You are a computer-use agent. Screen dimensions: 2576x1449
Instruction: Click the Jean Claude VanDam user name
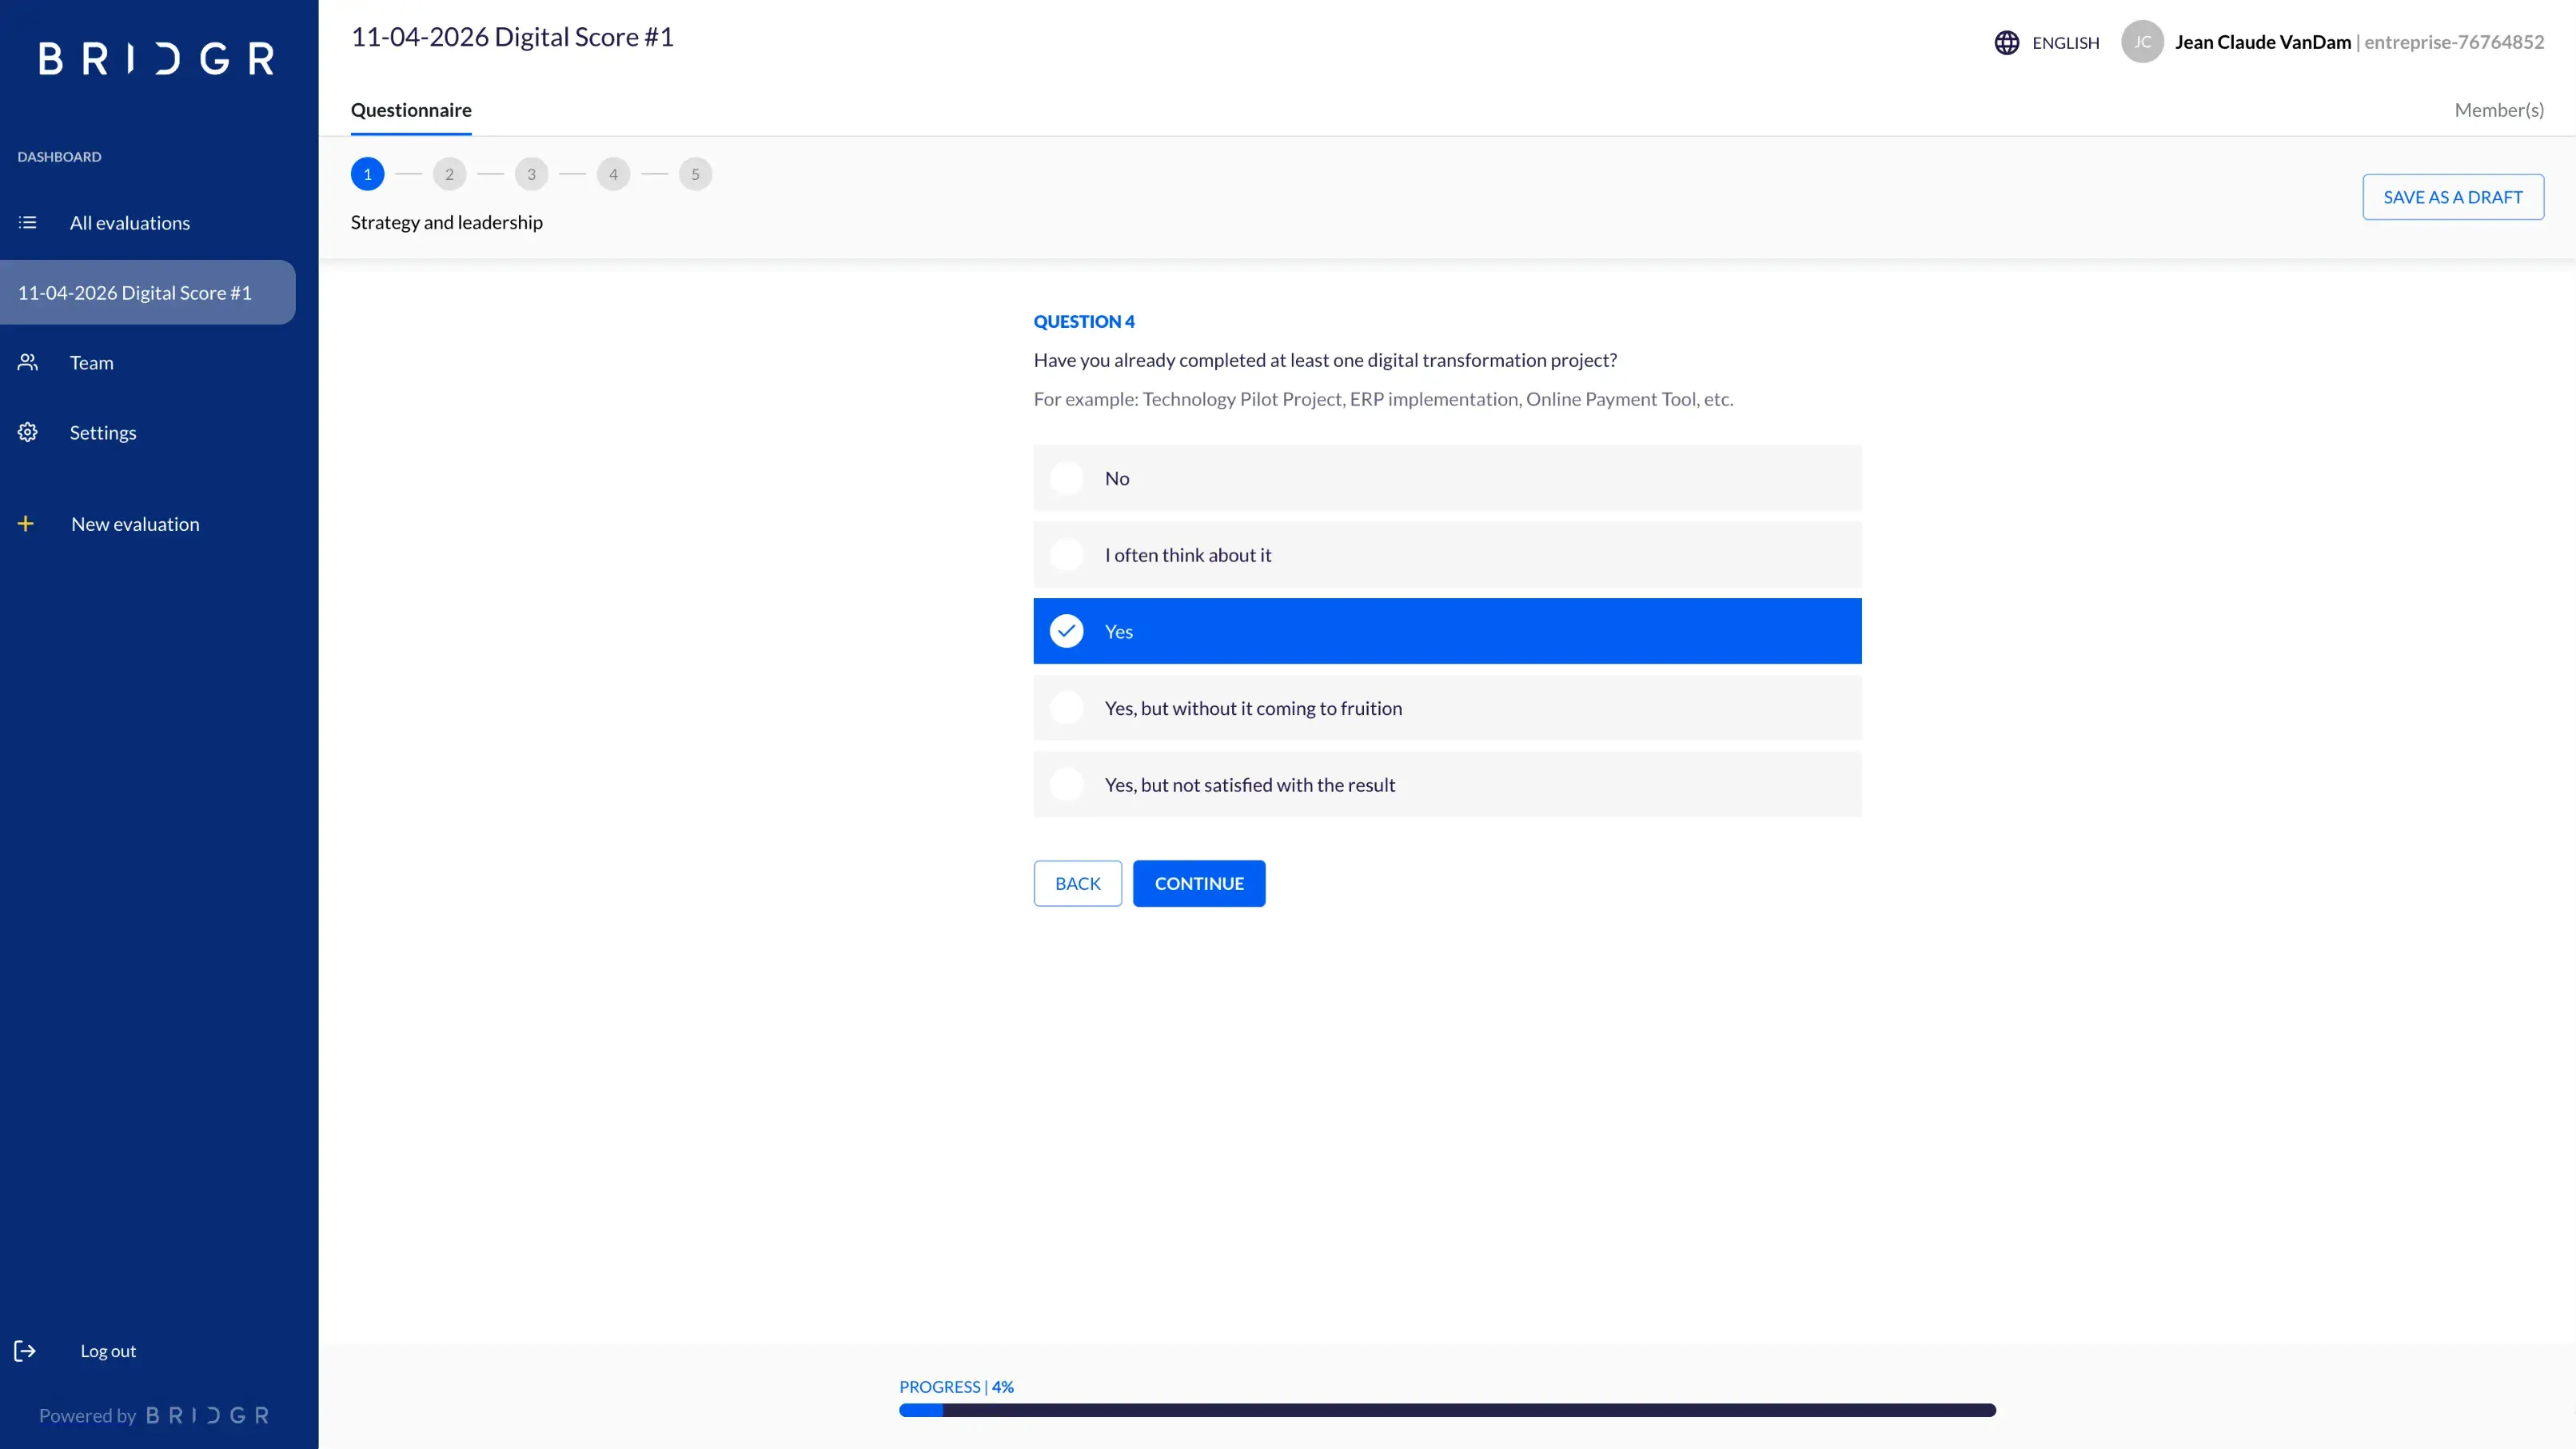pos(2262,42)
